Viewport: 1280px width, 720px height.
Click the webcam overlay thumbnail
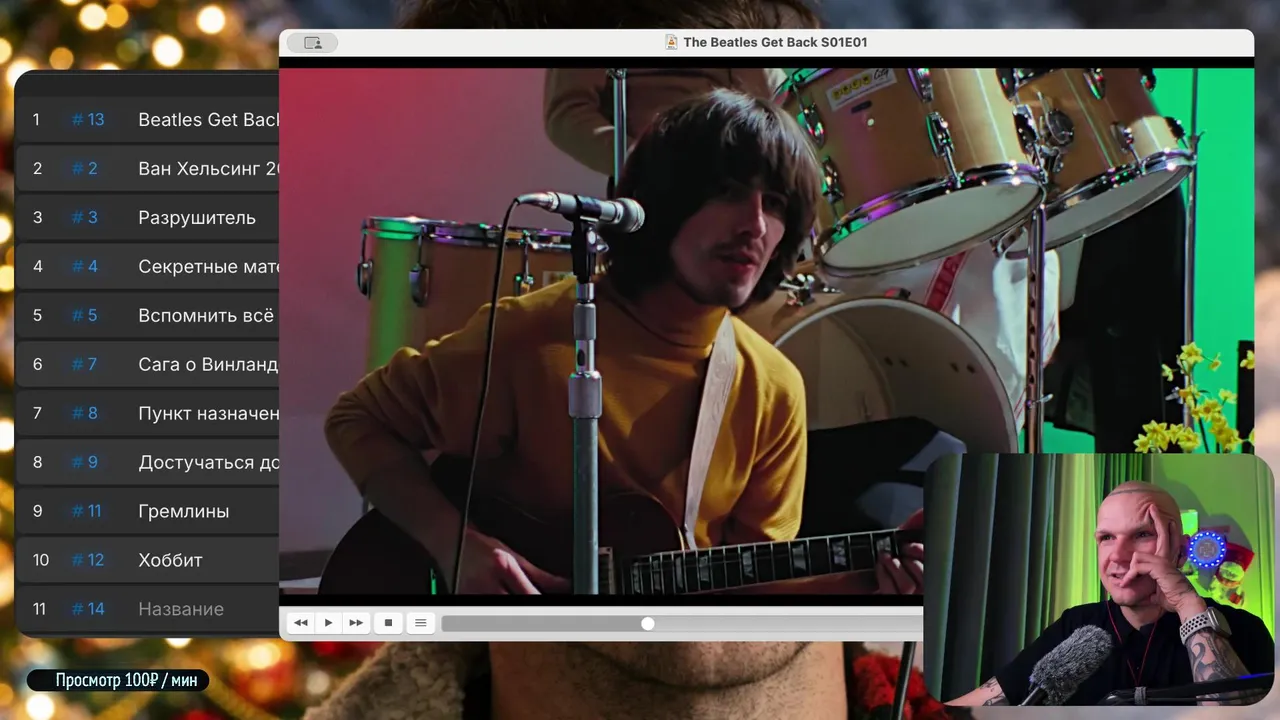(x=1100, y=580)
